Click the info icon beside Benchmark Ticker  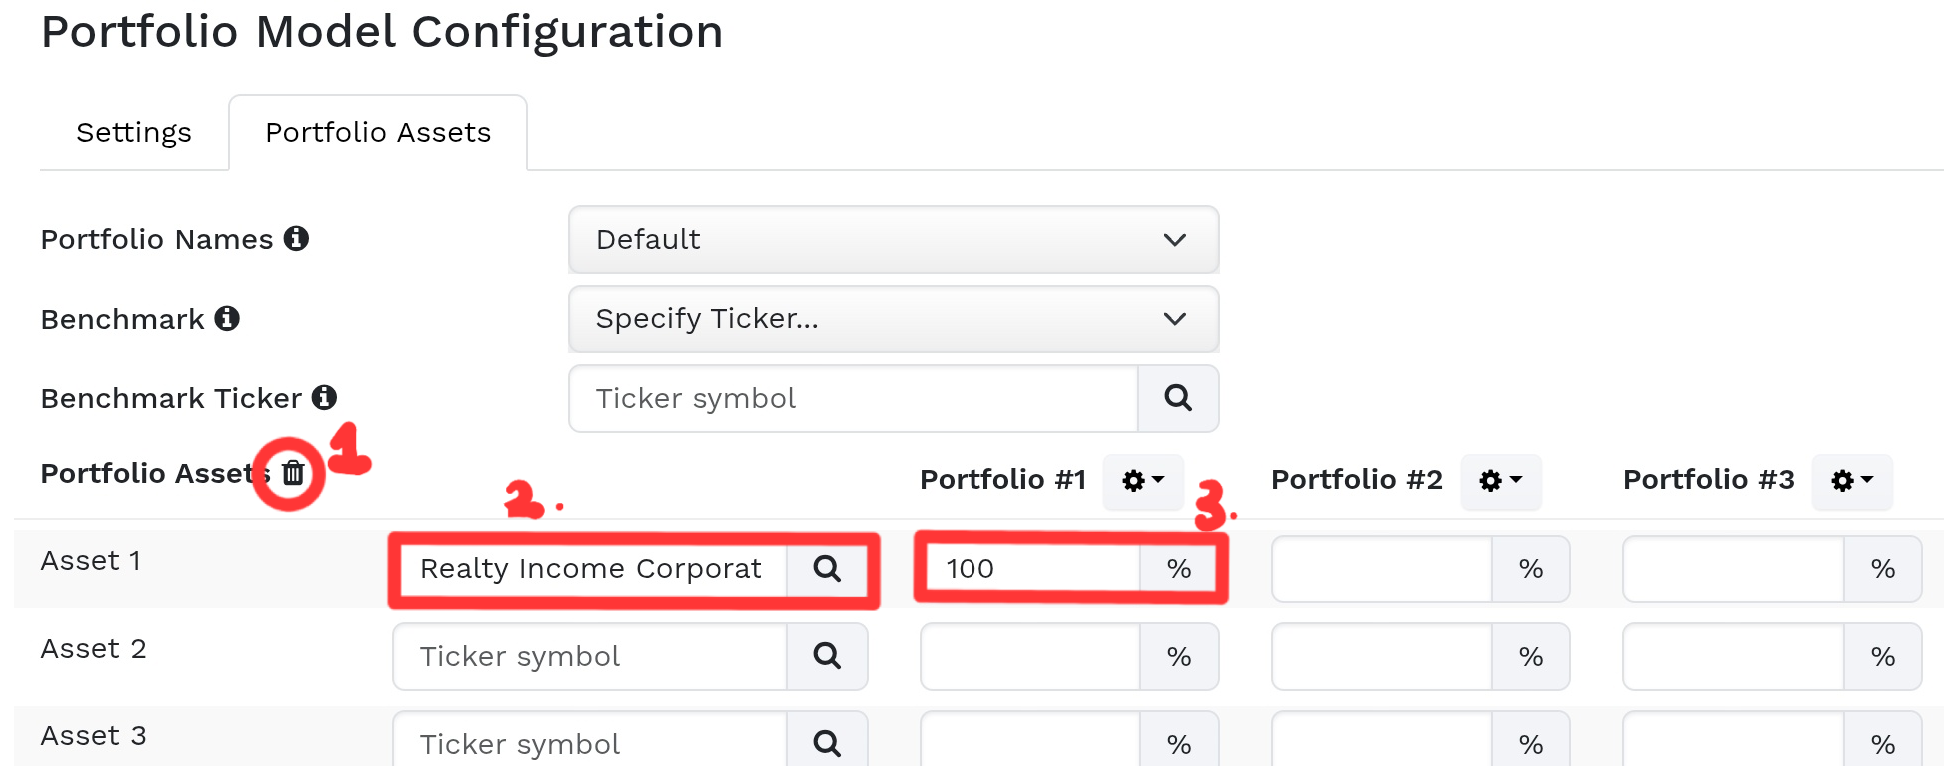pos(324,397)
